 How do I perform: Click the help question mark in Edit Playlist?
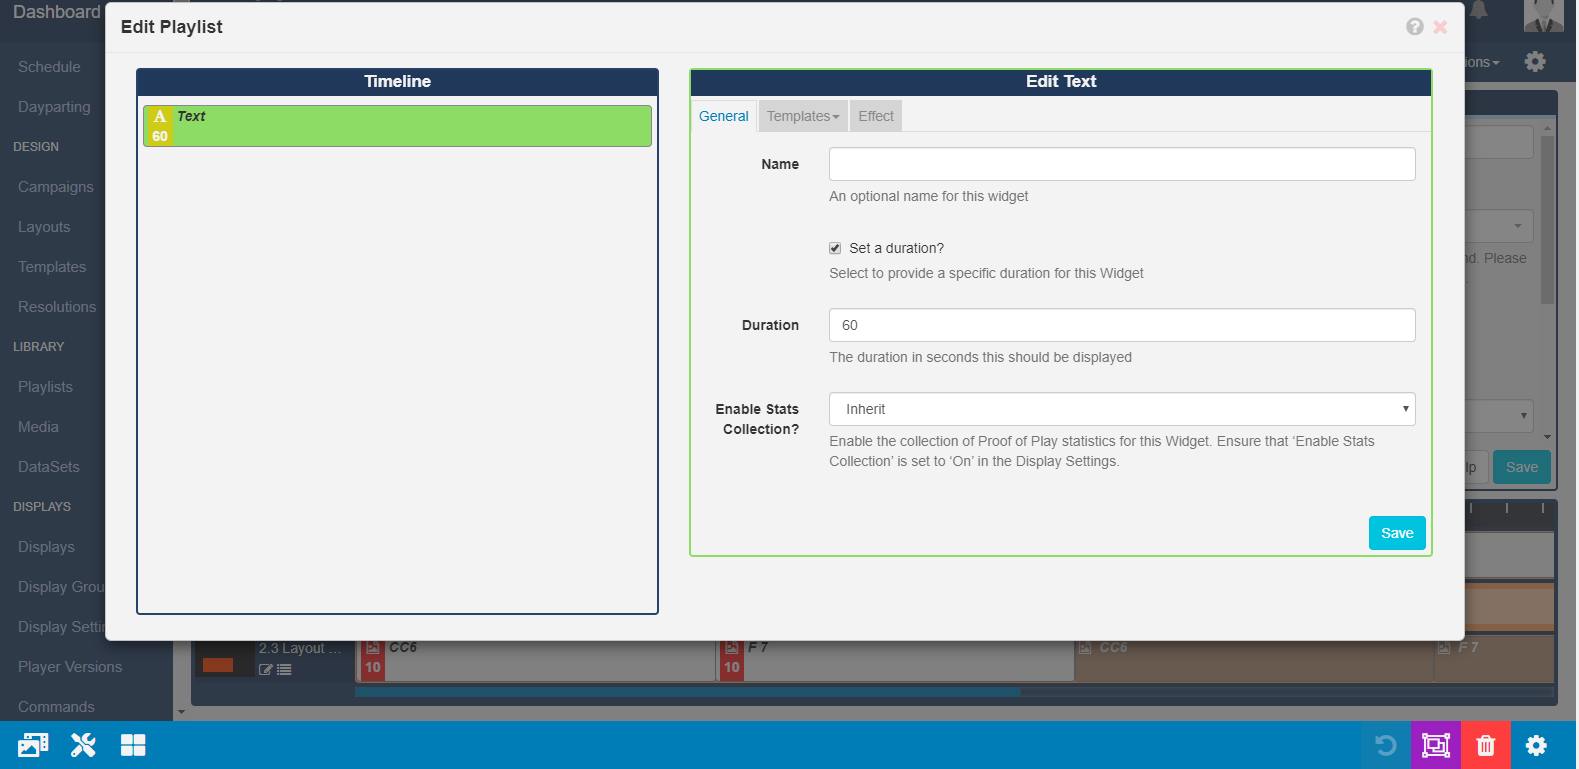(1414, 27)
